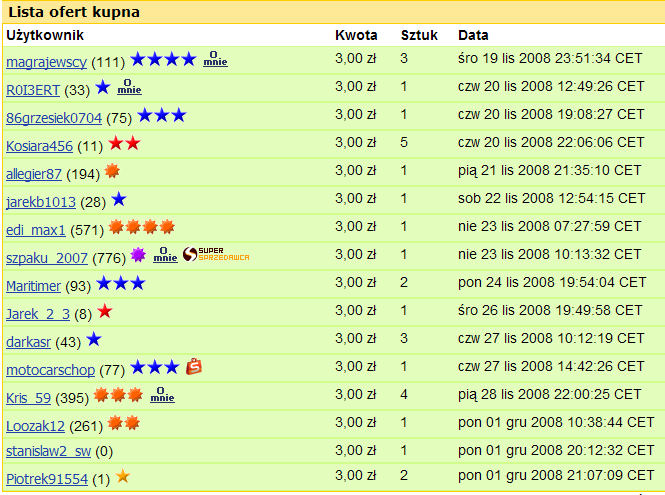
Task: Visit darkasr user link
Action: (x=28, y=342)
